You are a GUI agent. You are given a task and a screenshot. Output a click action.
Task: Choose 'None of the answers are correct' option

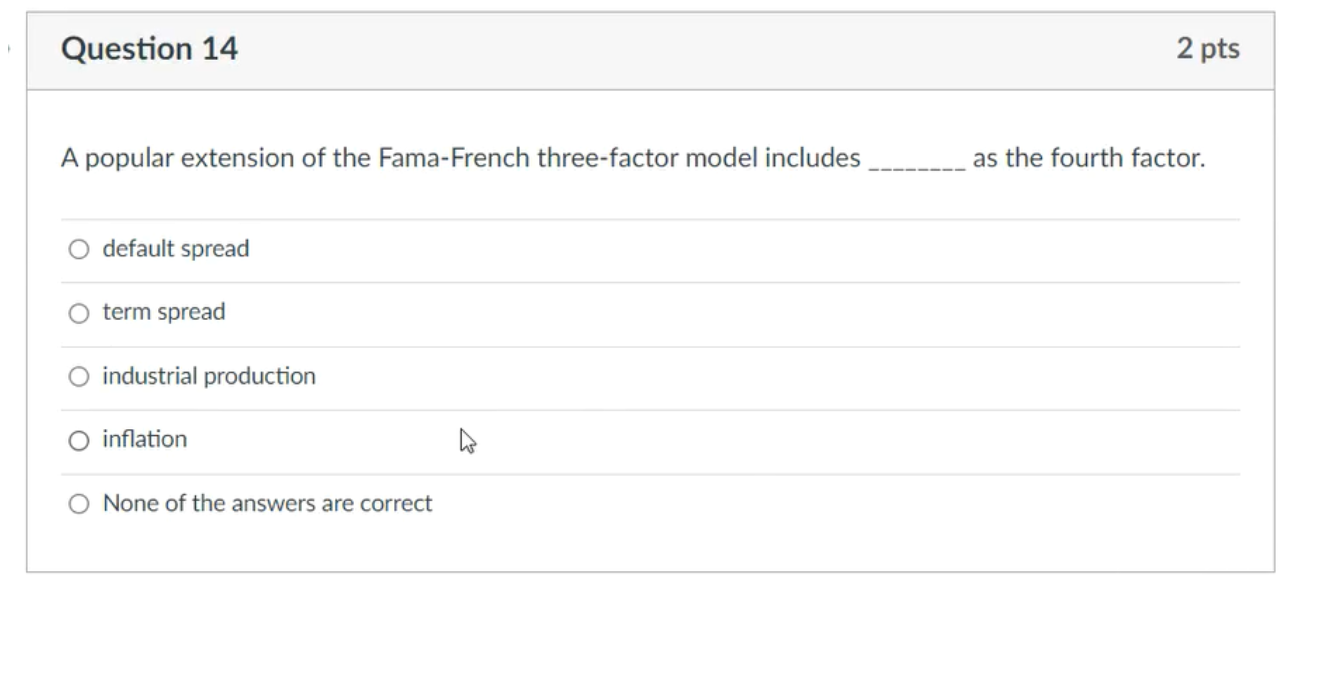[x=79, y=503]
